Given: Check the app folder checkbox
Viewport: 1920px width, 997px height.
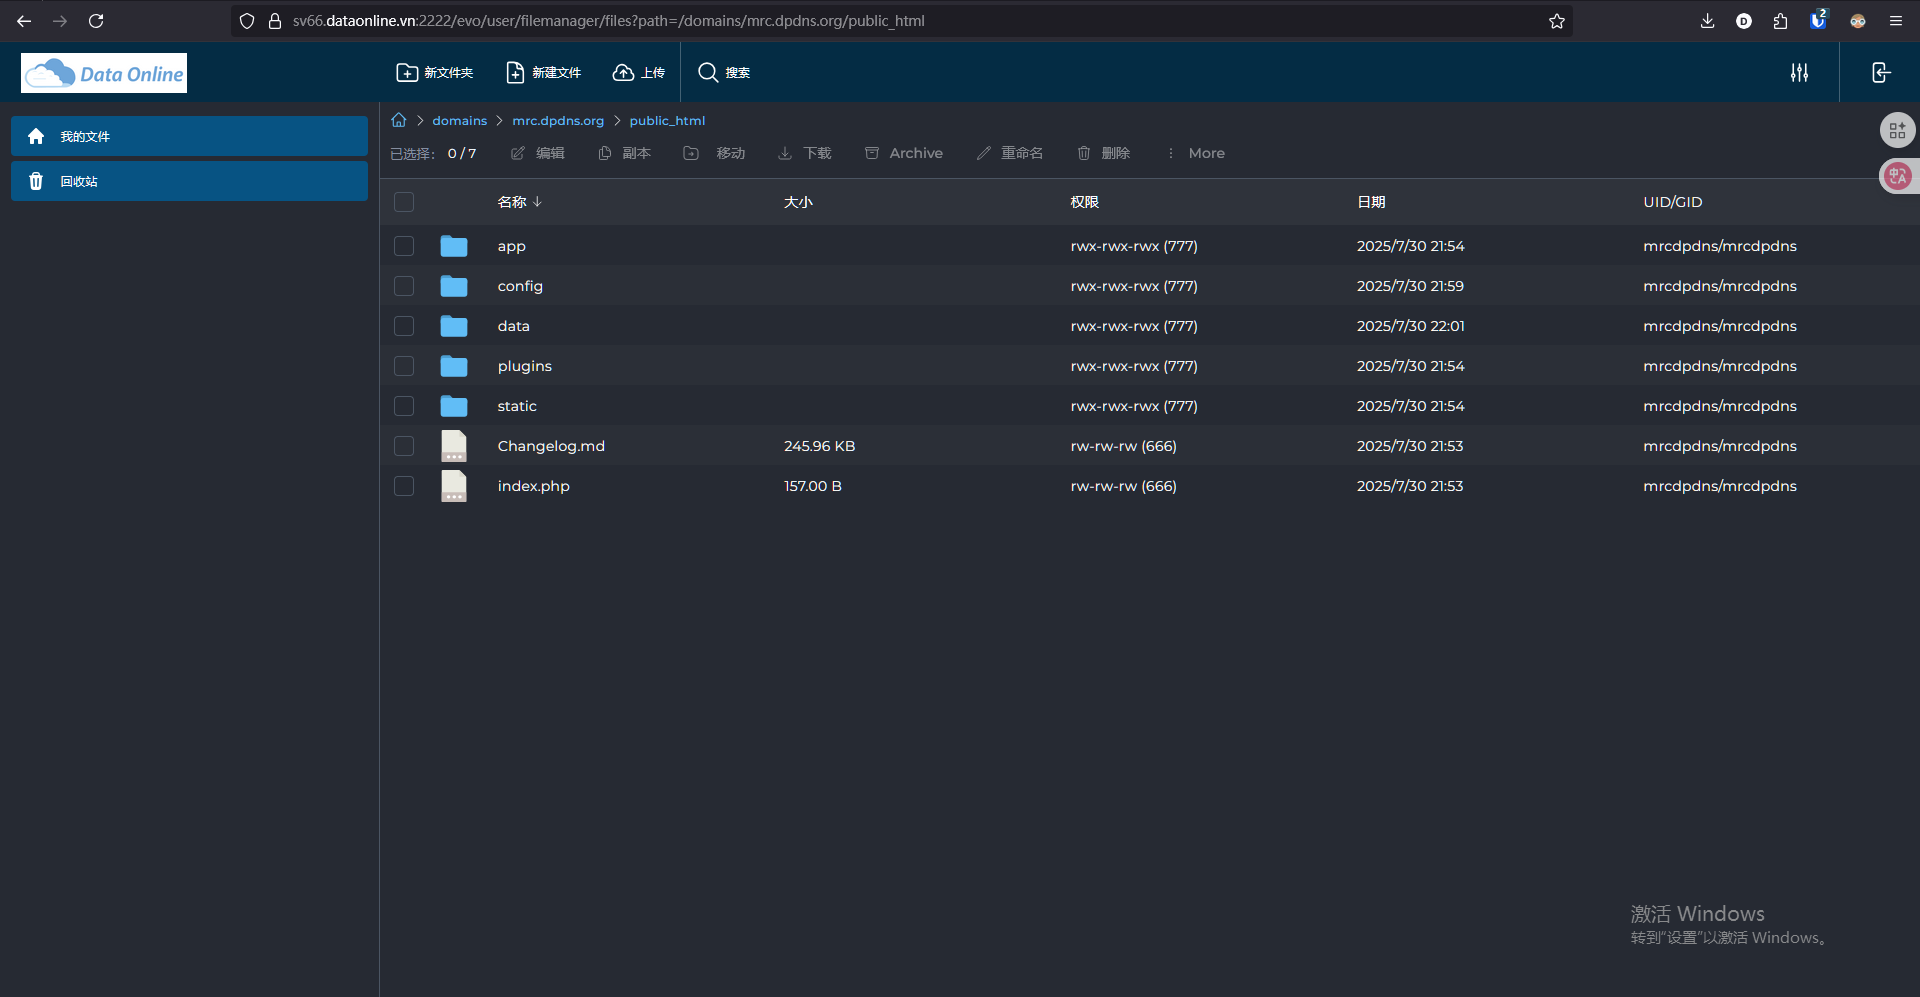Looking at the screenshot, I should click(x=404, y=246).
